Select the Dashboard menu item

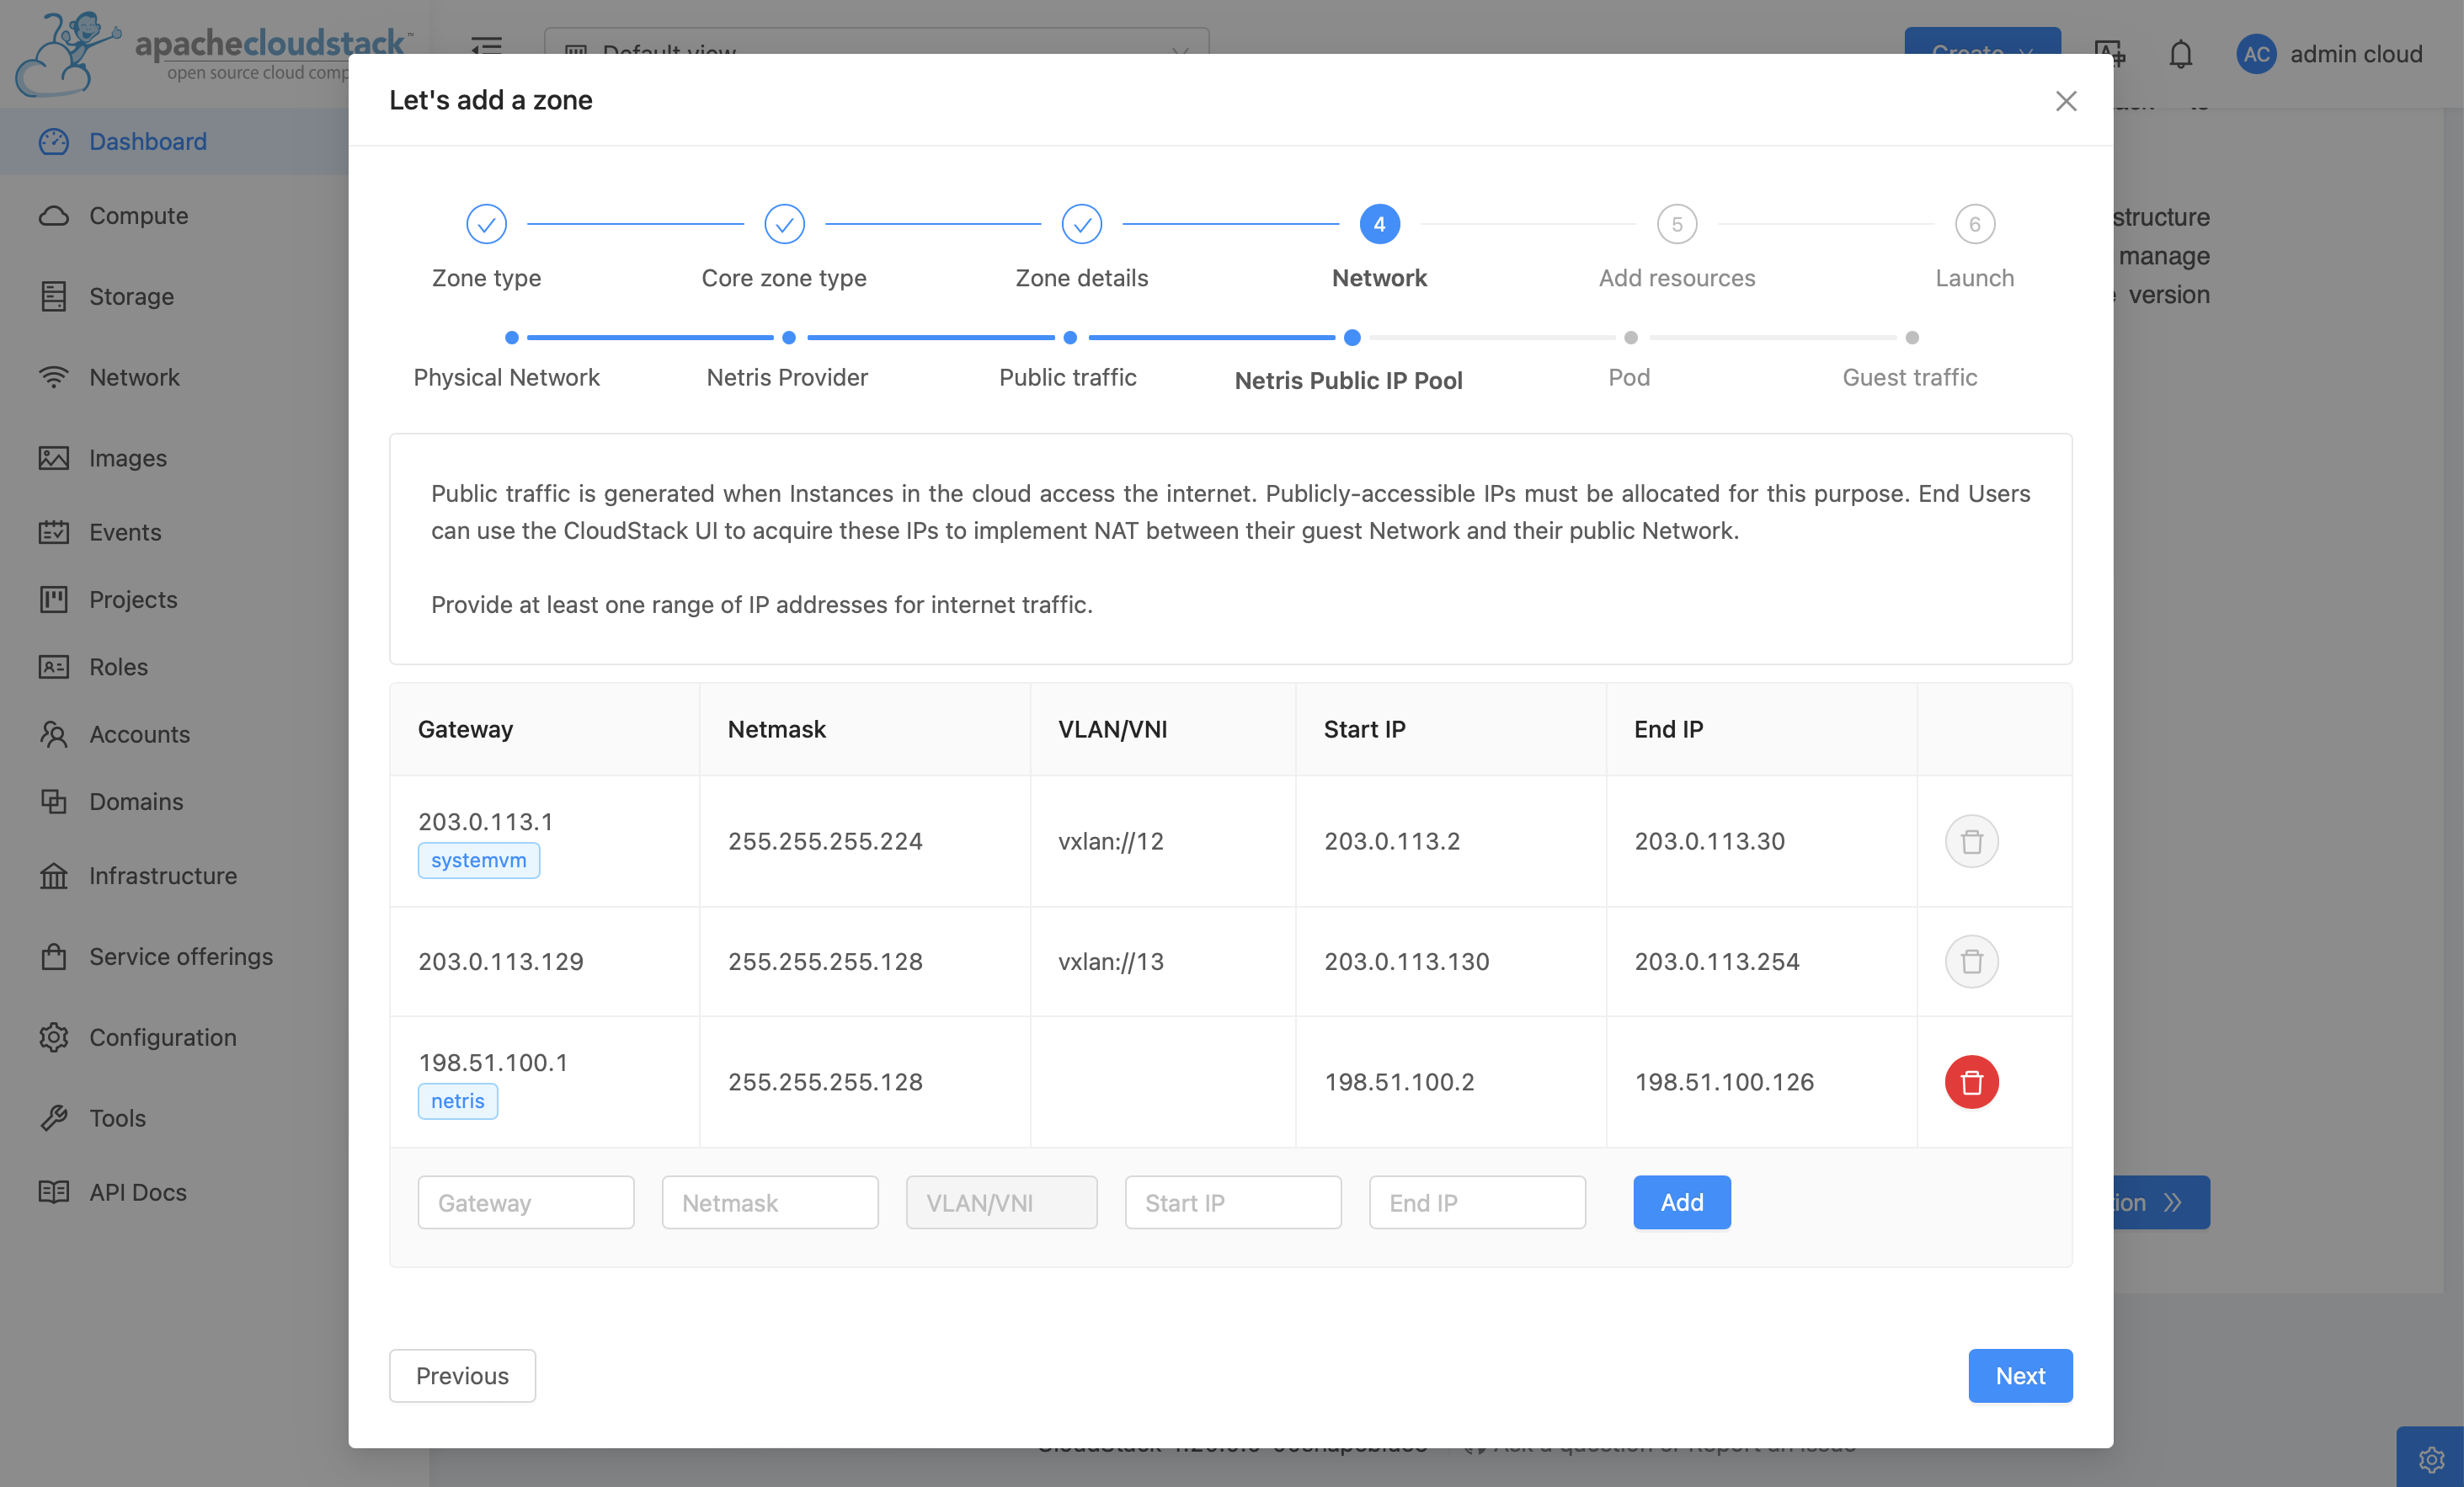click(x=147, y=141)
